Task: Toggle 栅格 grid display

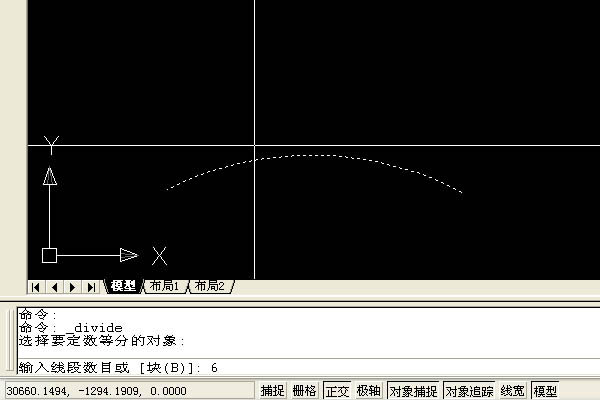Action: coord(304,391)
